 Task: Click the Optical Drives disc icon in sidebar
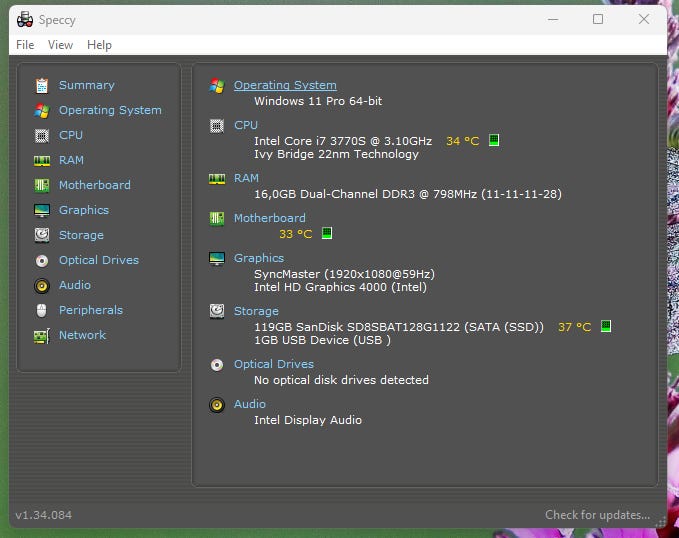[42, 260]
